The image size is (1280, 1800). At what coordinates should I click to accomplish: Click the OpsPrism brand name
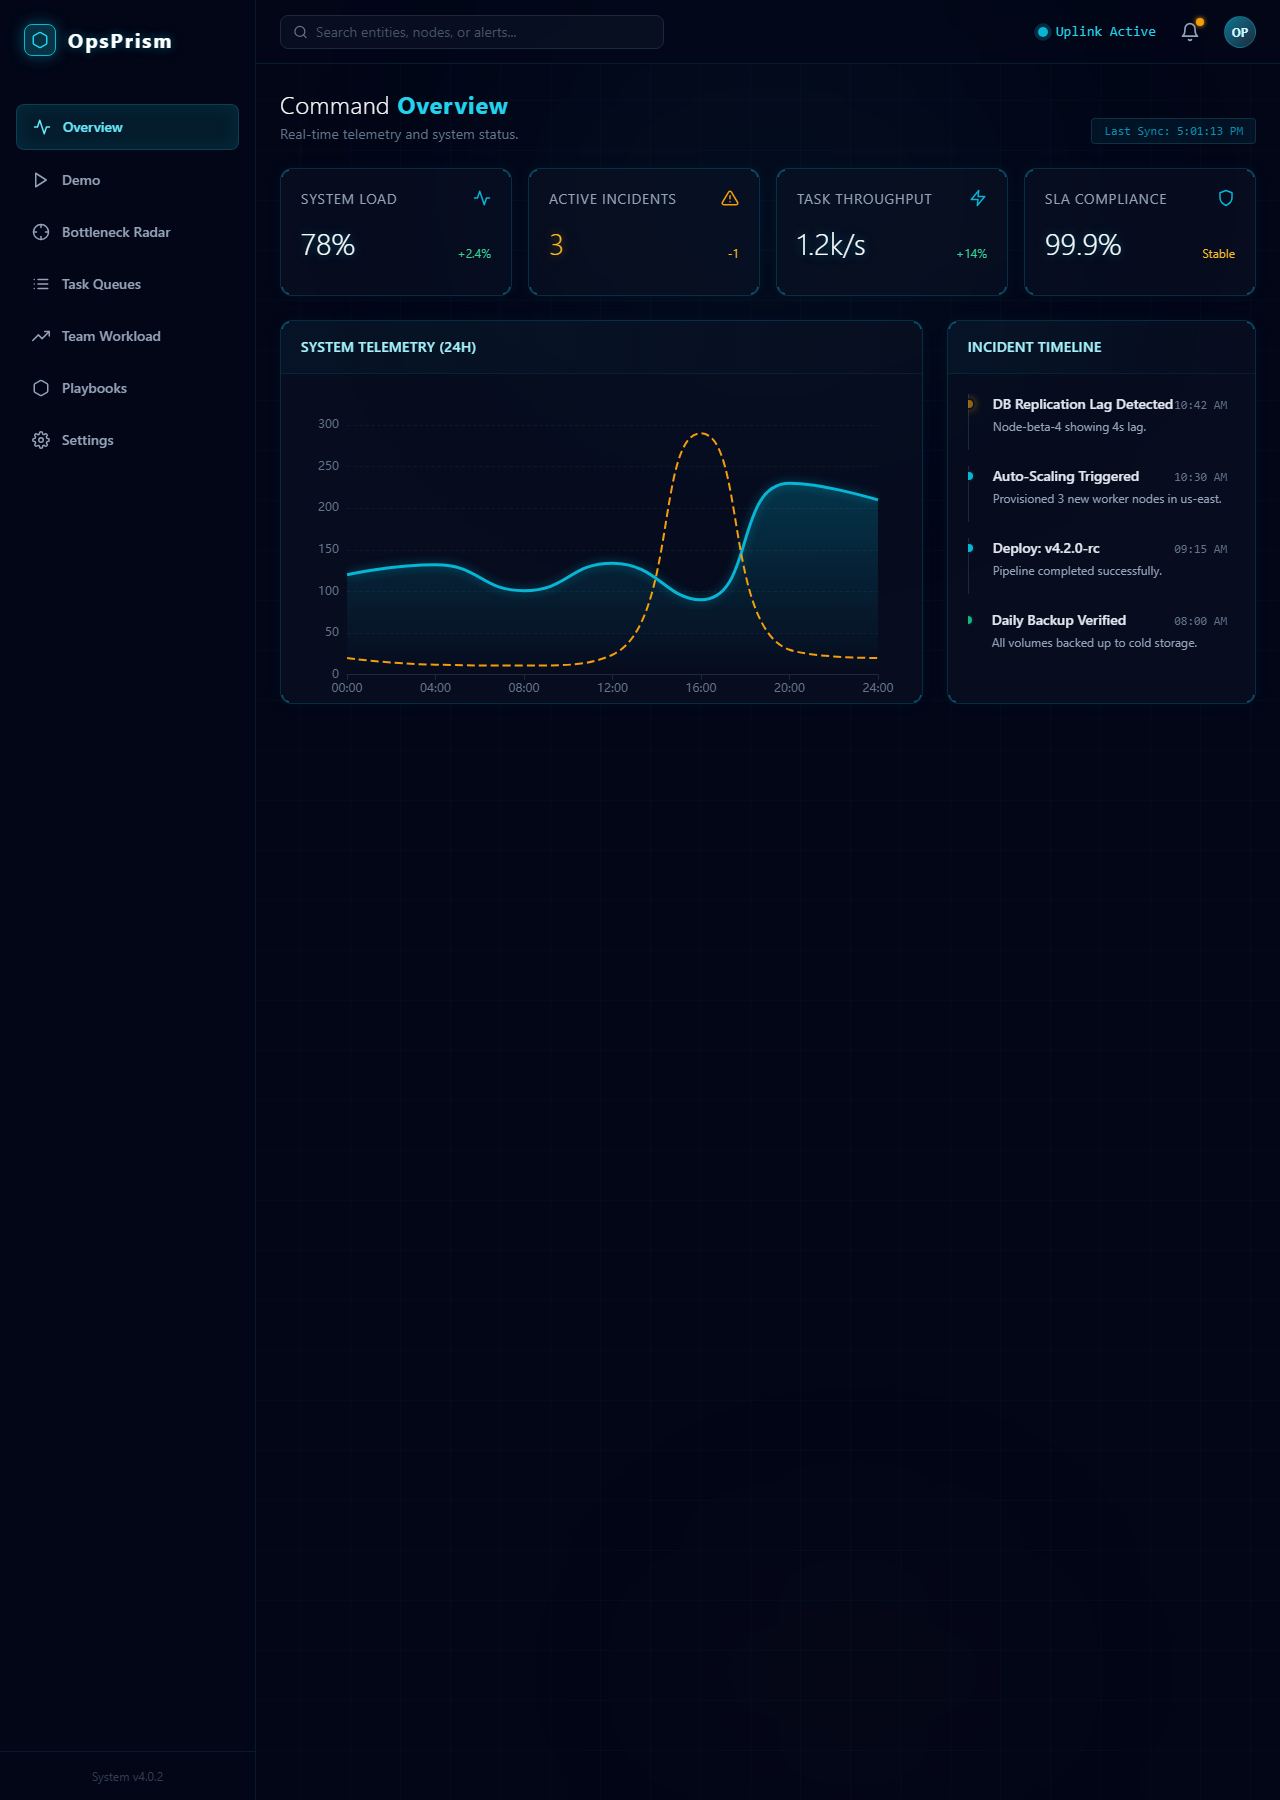120,41
